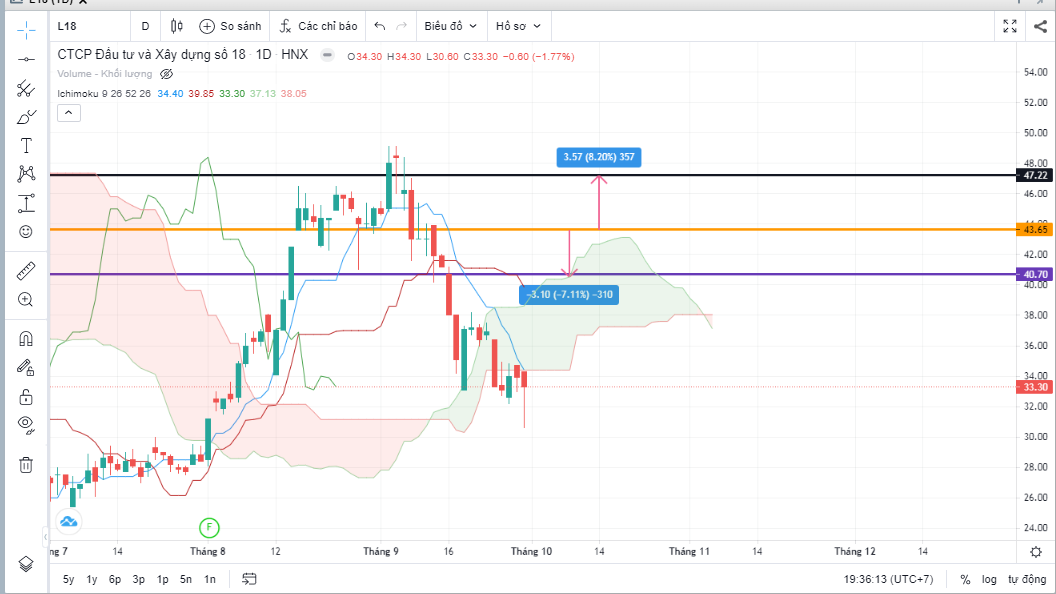Click the market status dot near HNX
The height and width of the screenshot is (594, 1056).
[x=327, y=55]
